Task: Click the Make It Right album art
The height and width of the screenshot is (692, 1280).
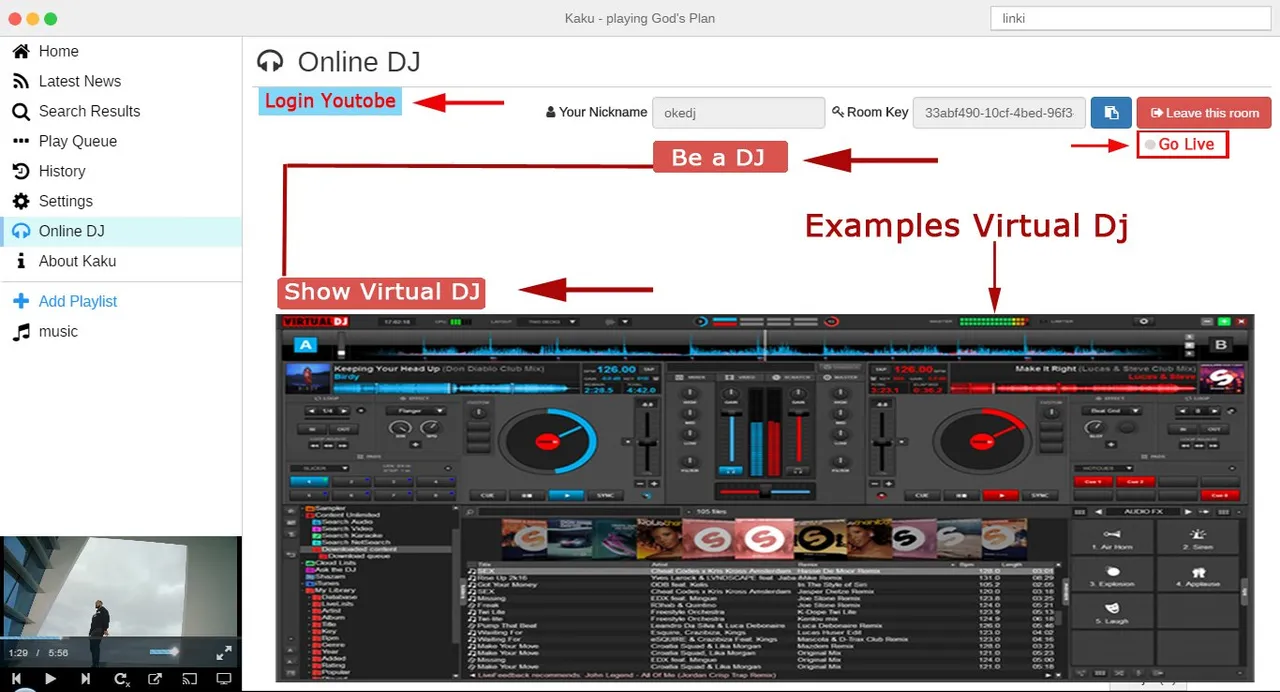Action: tap(1222, 379)
